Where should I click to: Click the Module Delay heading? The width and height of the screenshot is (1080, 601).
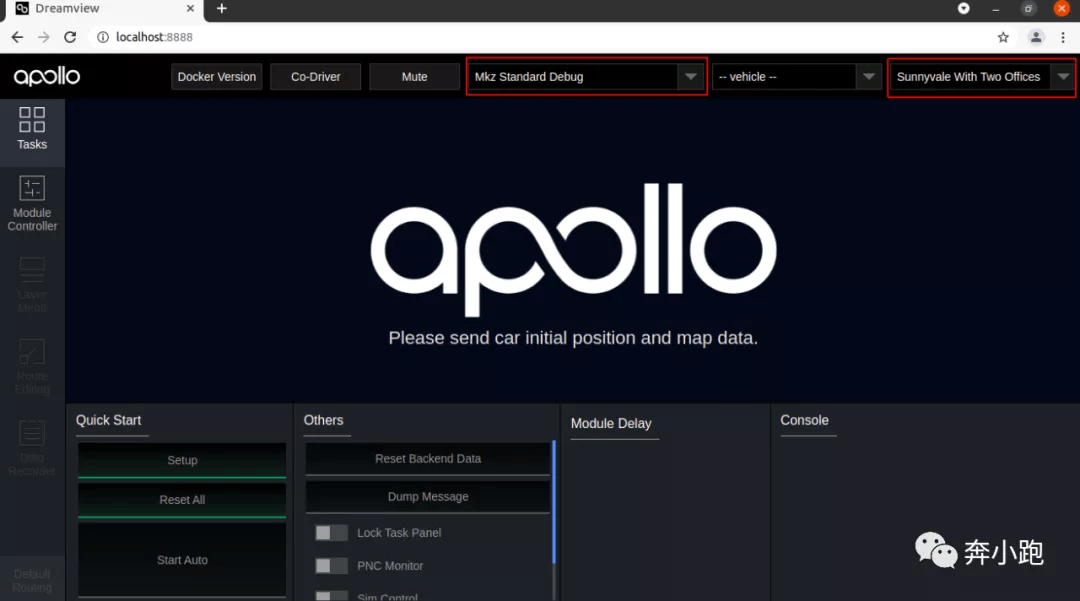[x=611, y=423]
